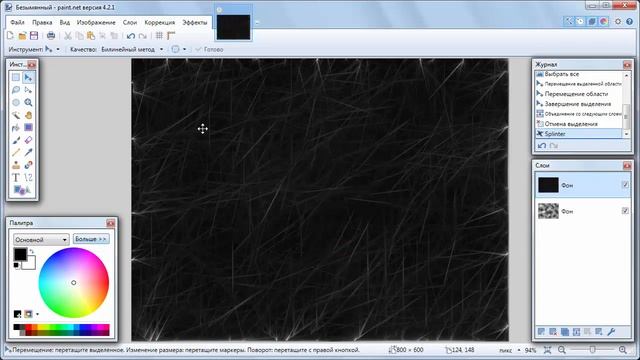Click the Print toolbar icon
Image resolution: width=640 pixels, height=360 pixels.
pos(51,36)
